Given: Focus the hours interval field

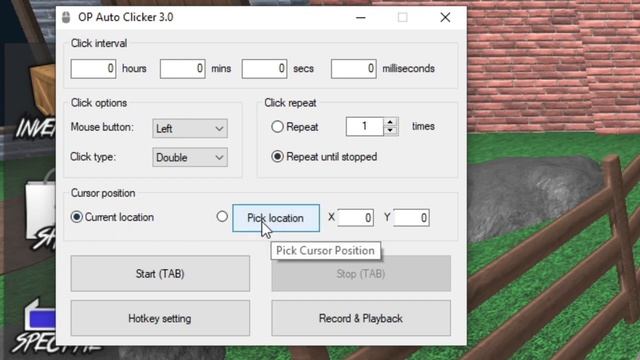Looking at the screenshot, I should click(93, 69).
